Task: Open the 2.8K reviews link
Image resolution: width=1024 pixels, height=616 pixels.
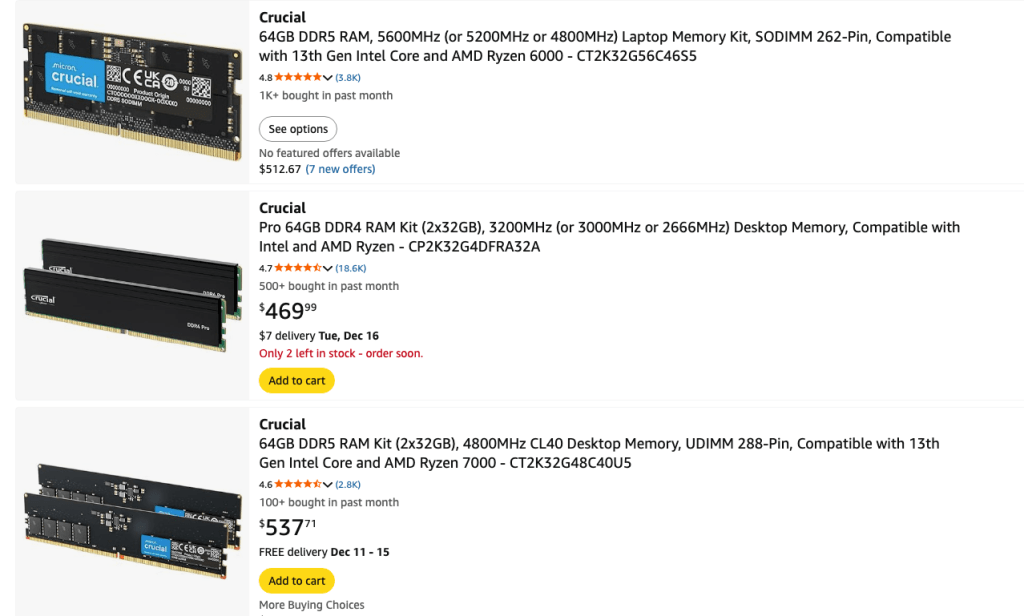Action: pos(349,484)
